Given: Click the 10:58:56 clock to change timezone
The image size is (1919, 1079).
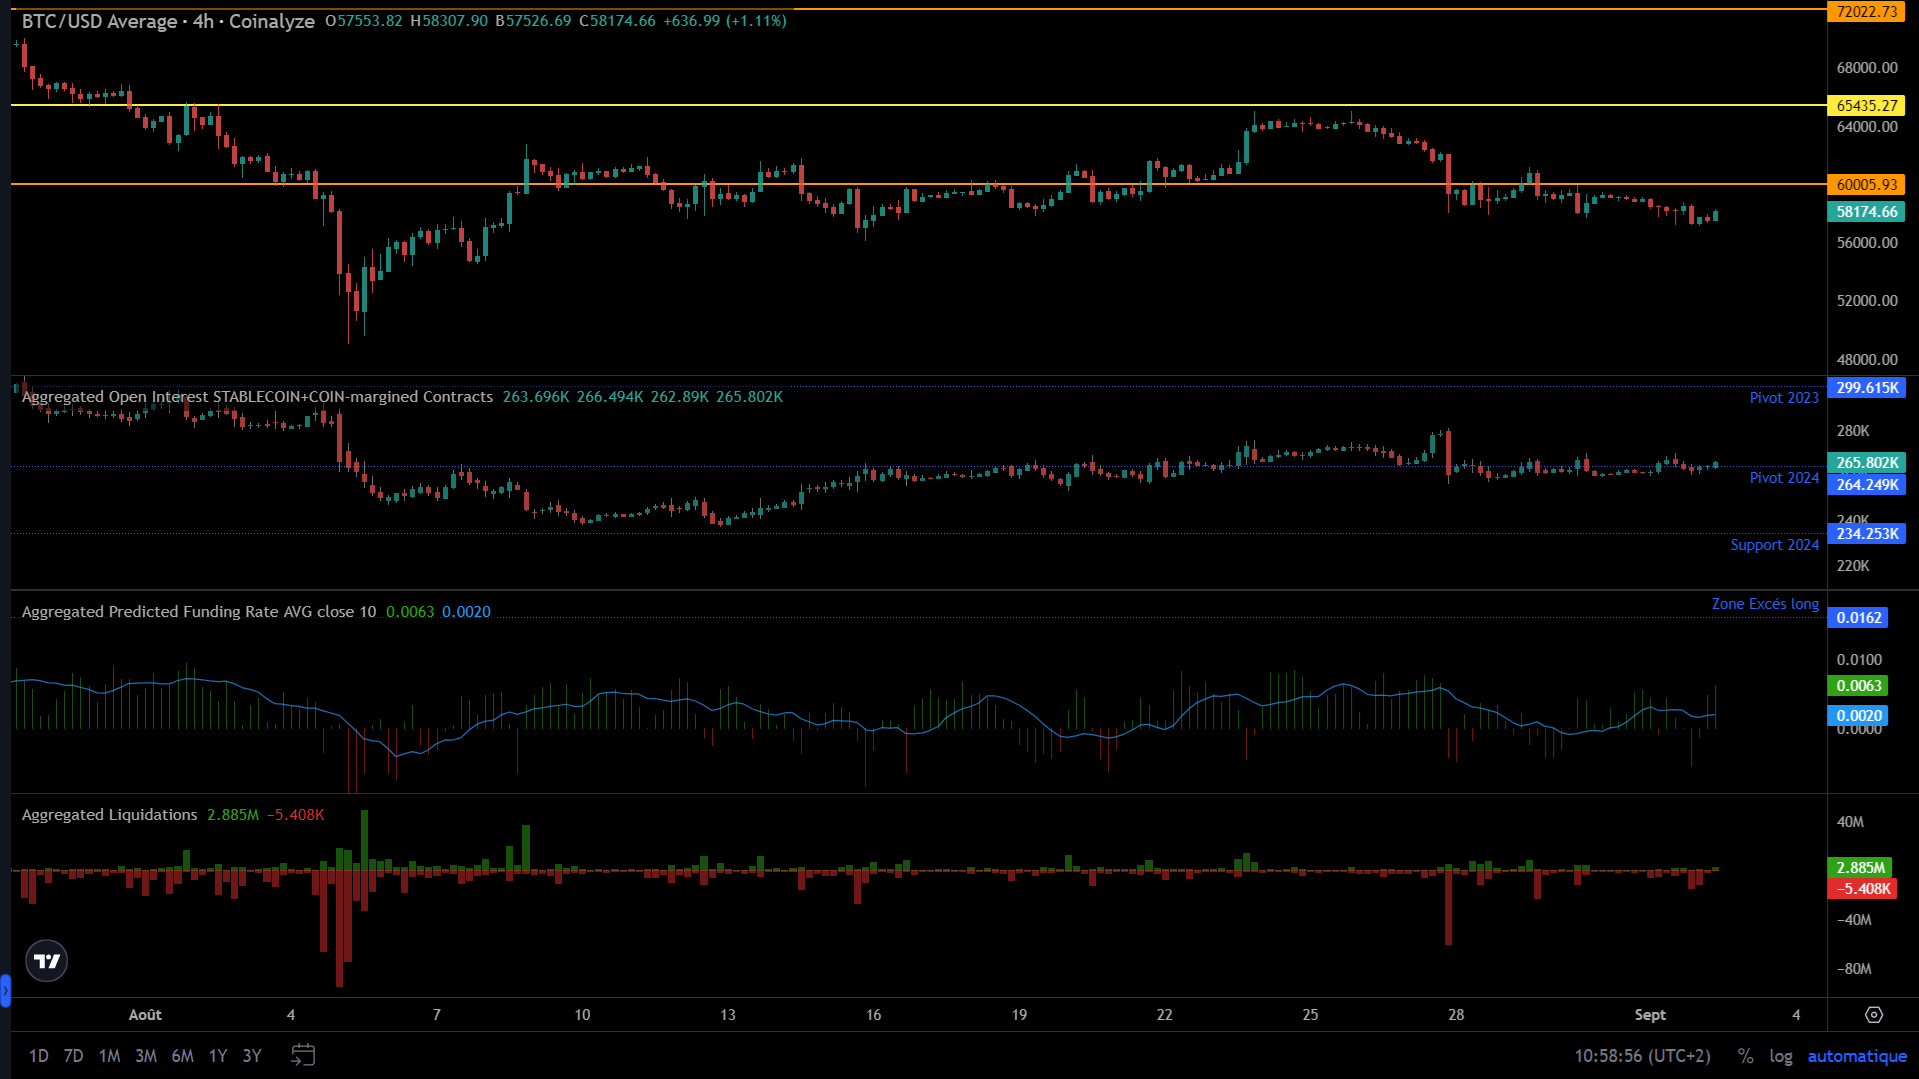Looking at the screenshot, I should point(1643,1056).
